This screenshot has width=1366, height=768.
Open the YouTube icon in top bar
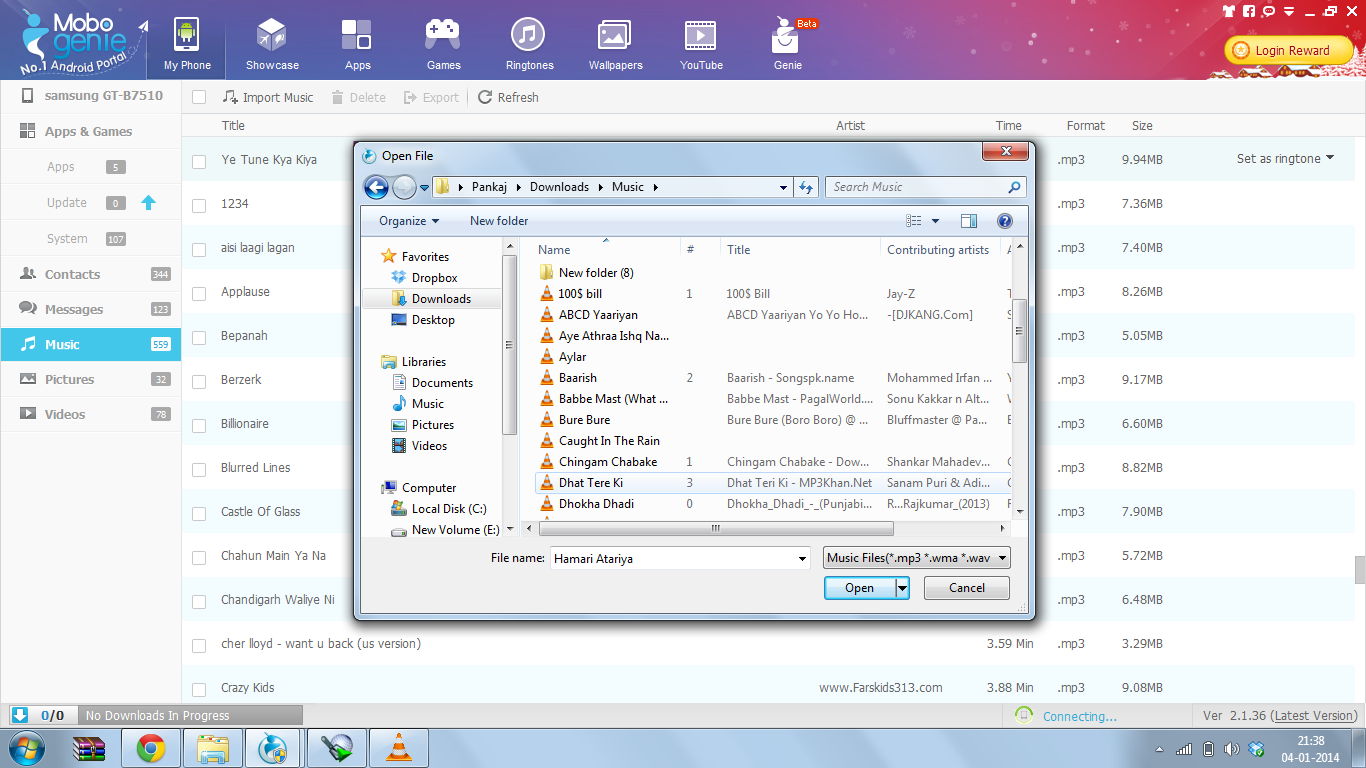pyautogui.click(x=700, y=36)
